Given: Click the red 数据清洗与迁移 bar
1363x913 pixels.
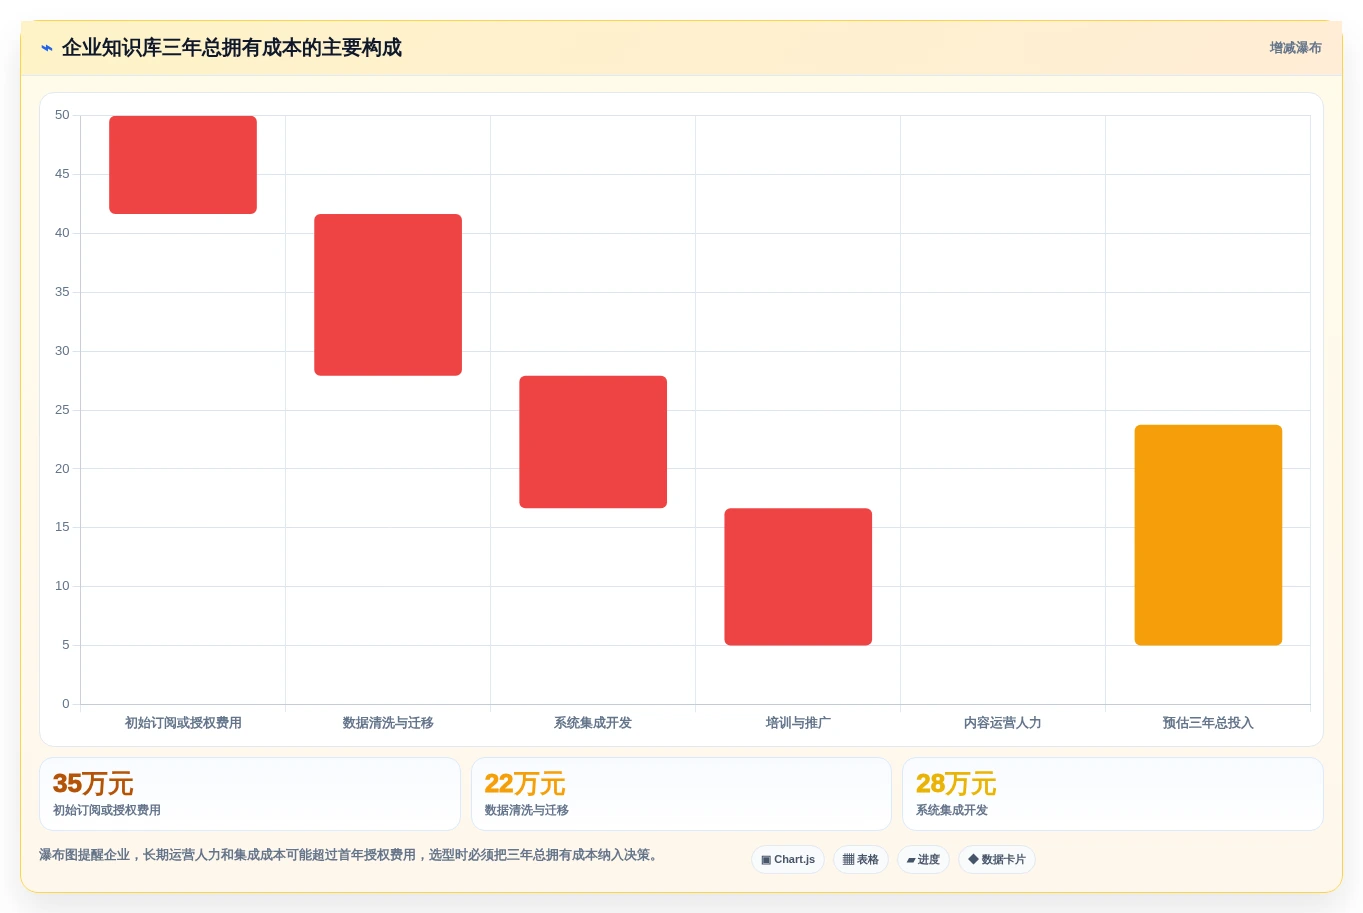Looking at the screenshot, I should pyautogui.click(x=388, y=295).
